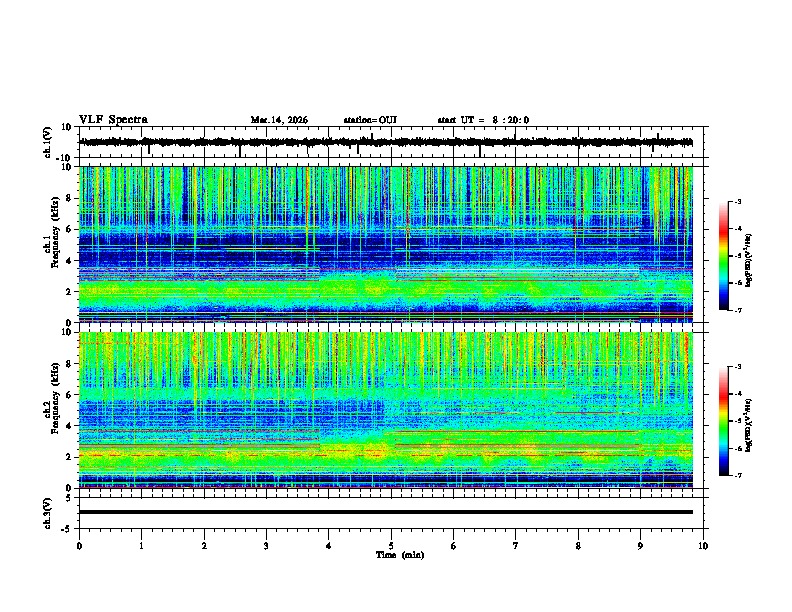
Task: Click the 'ch.1(V)' waveform axis label
Action: [48, 142]
